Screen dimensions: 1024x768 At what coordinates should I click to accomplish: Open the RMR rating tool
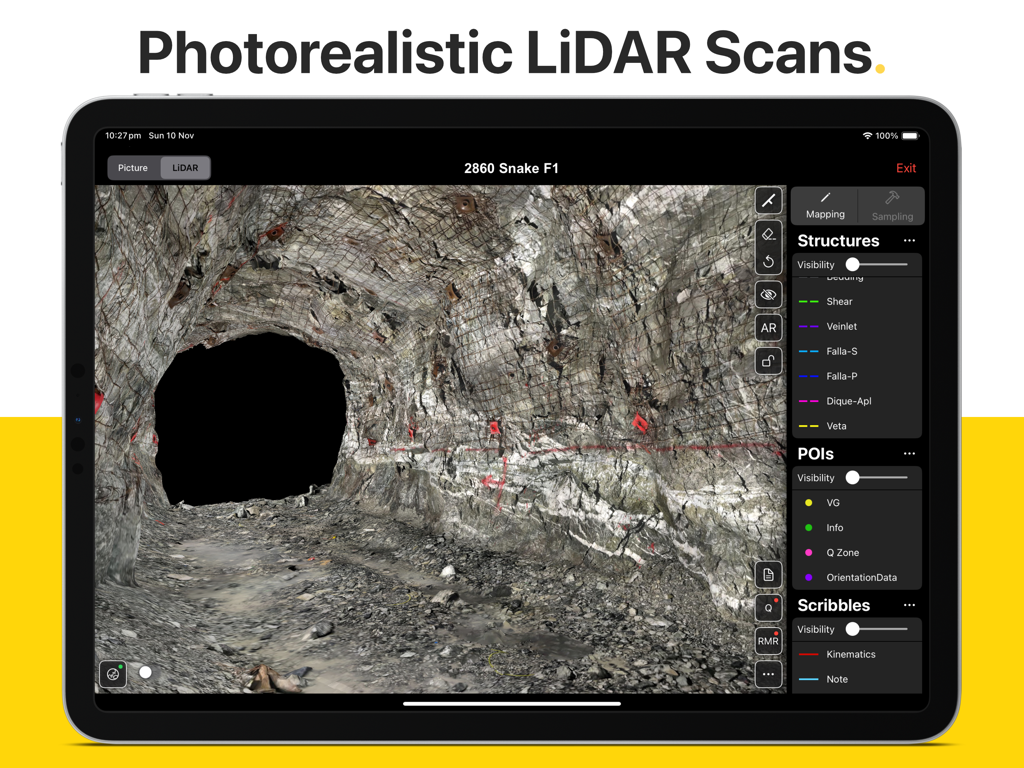pos(768,640)
